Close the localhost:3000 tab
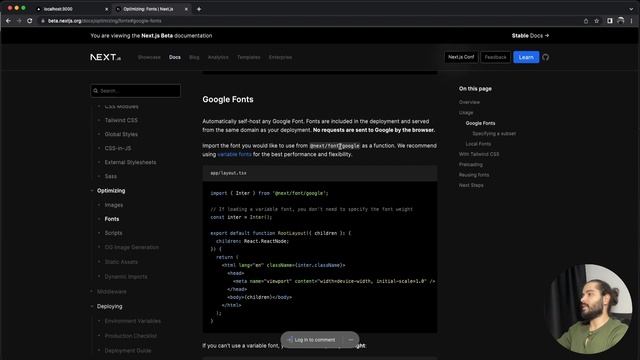Viewport: 640px width, 360px height. tap(107, 9)
